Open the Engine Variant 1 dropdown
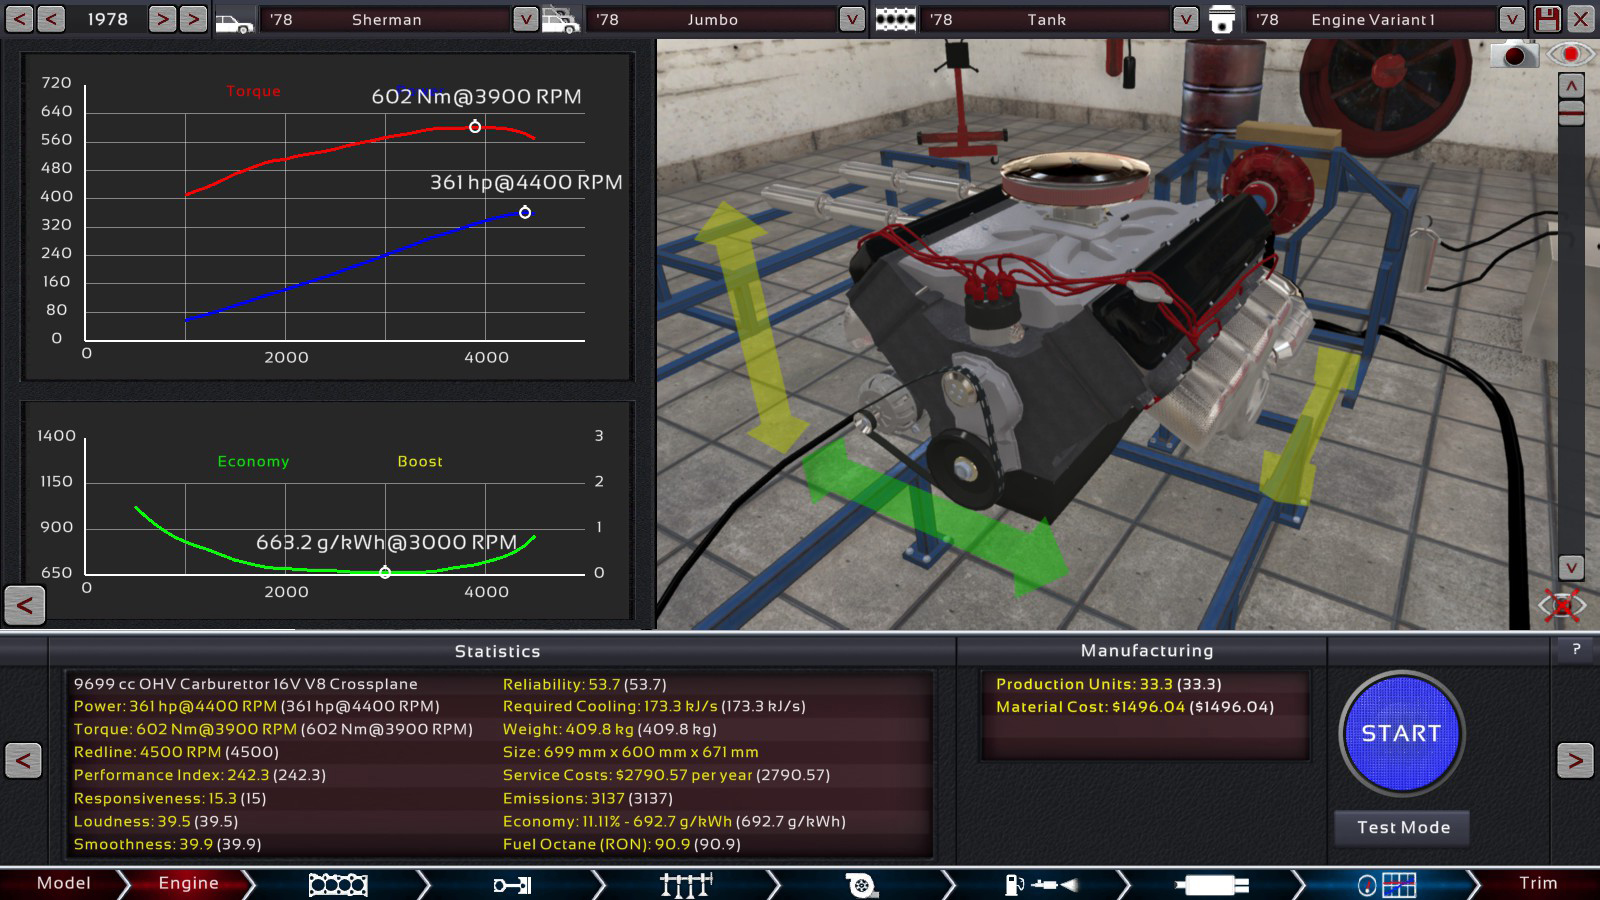This screenshot has height=900, width=1600. [1511, 19]
